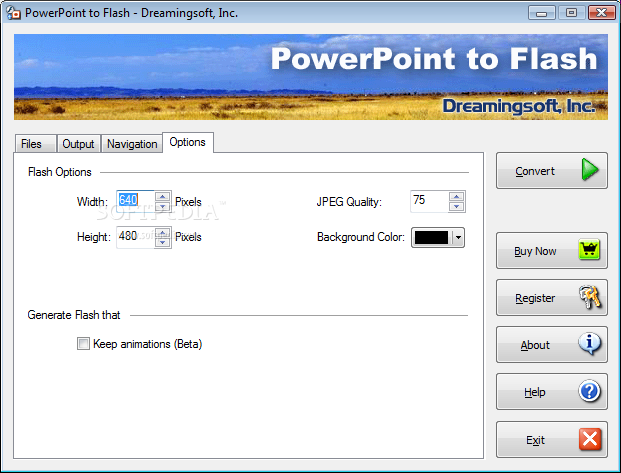Screen dimensions: 621x473
Task: Click the window title text in title bar
Action: pyautogui.click(x=131, y=13)
